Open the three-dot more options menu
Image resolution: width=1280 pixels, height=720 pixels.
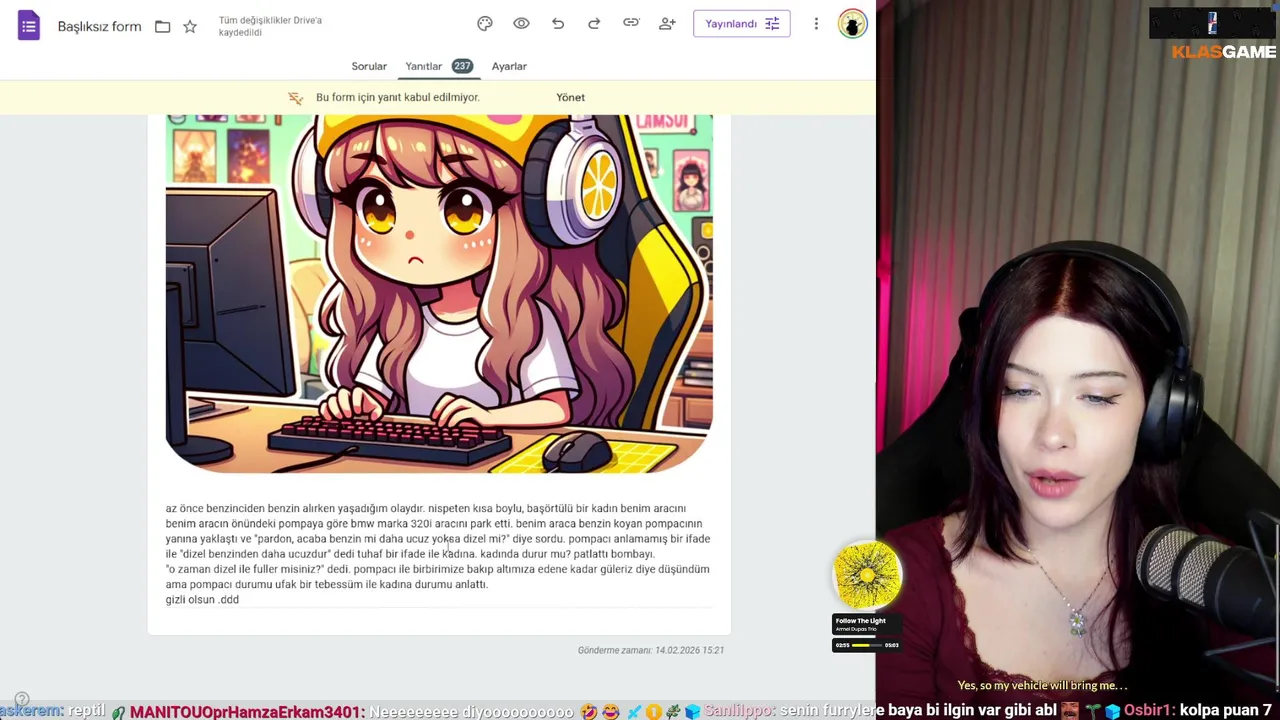pos(816,23)
